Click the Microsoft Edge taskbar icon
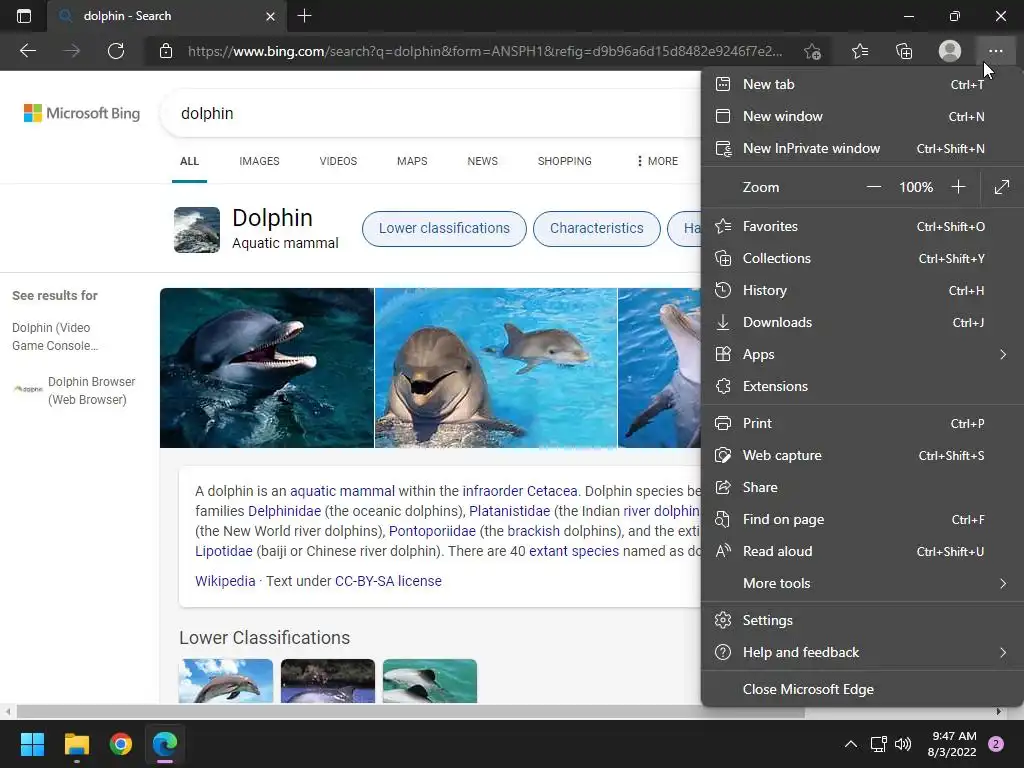The width and height of the screenshot is (1024, 768). [x=165, y=744]
